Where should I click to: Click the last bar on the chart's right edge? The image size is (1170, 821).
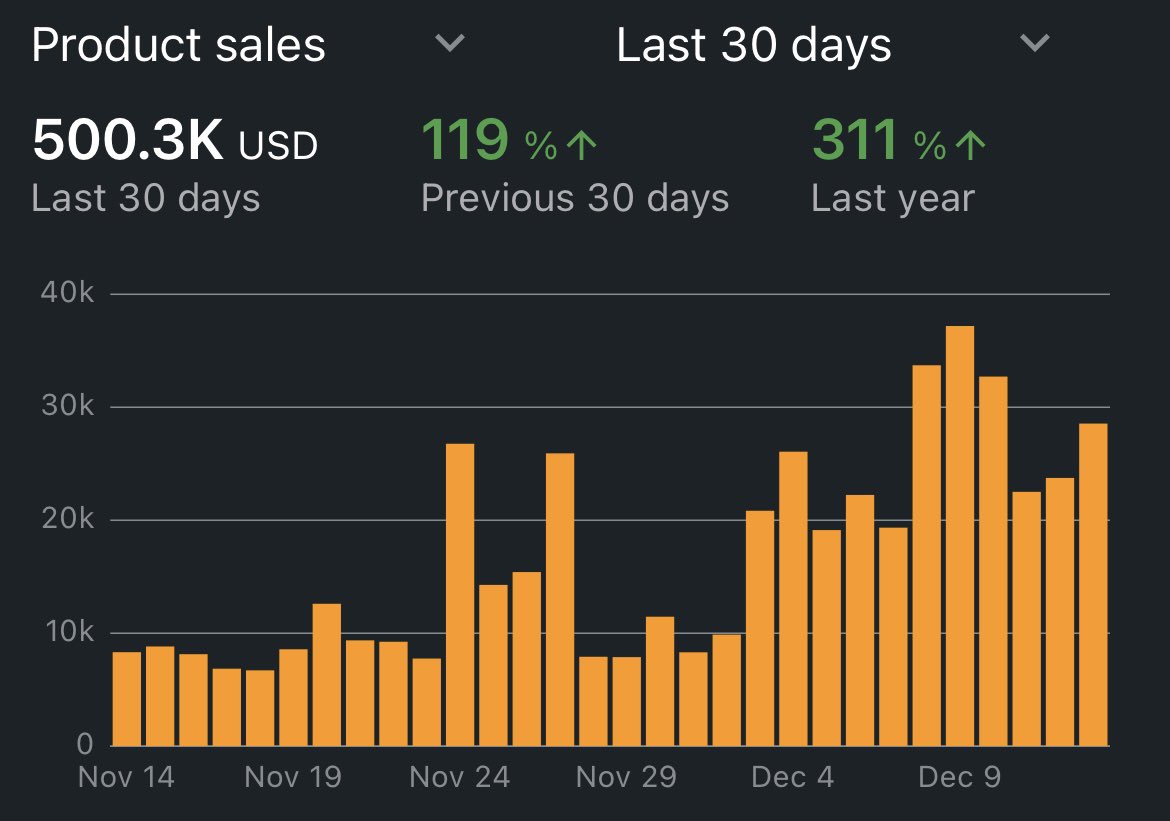pos(1091,585)
